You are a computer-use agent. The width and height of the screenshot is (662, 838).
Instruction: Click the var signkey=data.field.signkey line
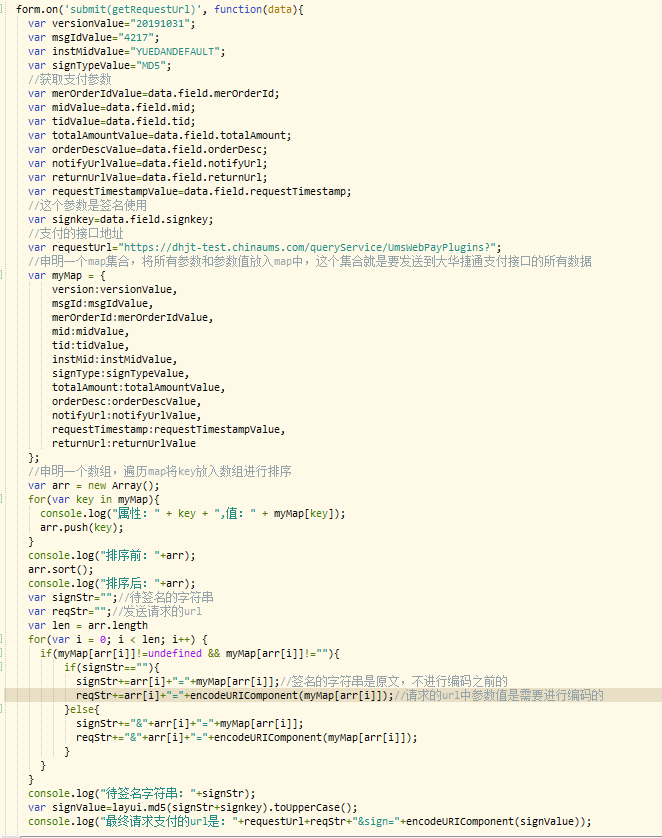coord(120,219)
